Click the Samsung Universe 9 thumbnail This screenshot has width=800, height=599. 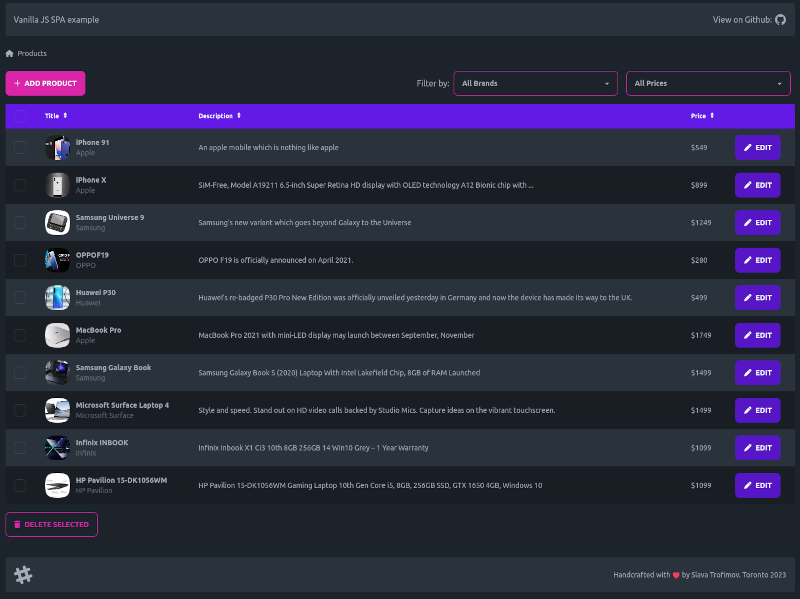(x=57, y=222)
